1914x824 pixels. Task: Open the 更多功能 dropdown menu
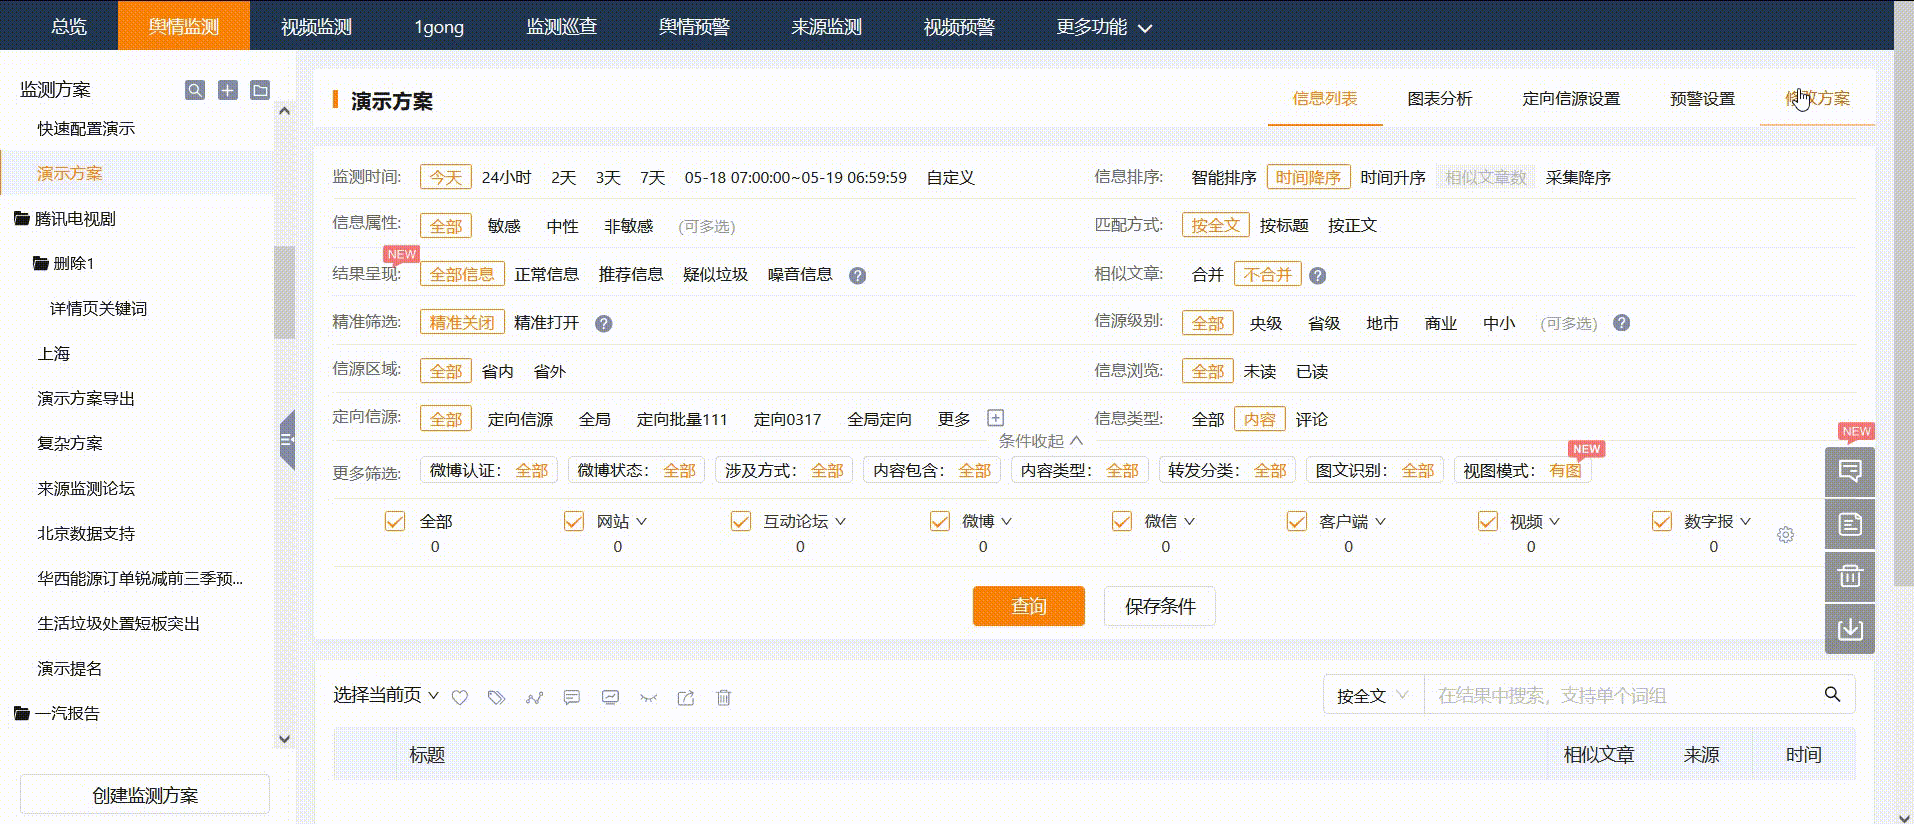click(x=1104, y=27)
